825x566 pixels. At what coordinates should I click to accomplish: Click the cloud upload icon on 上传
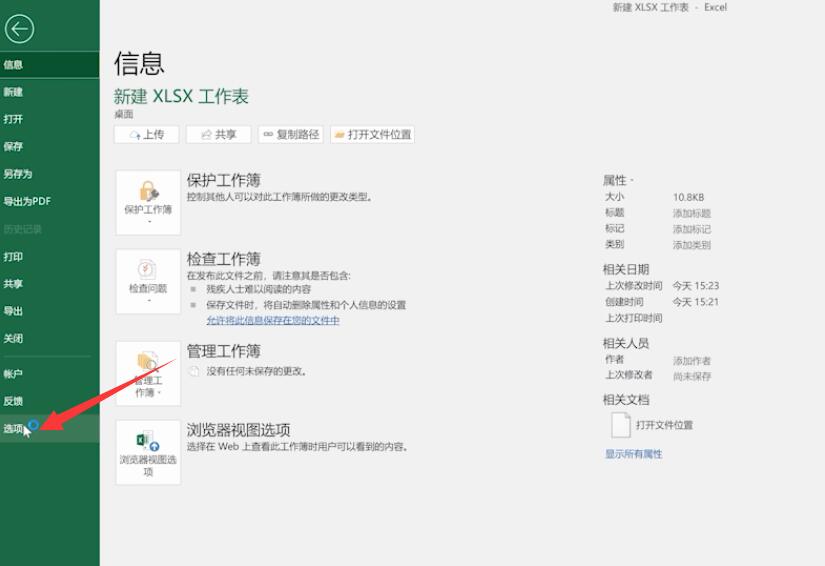coord(135,135)
